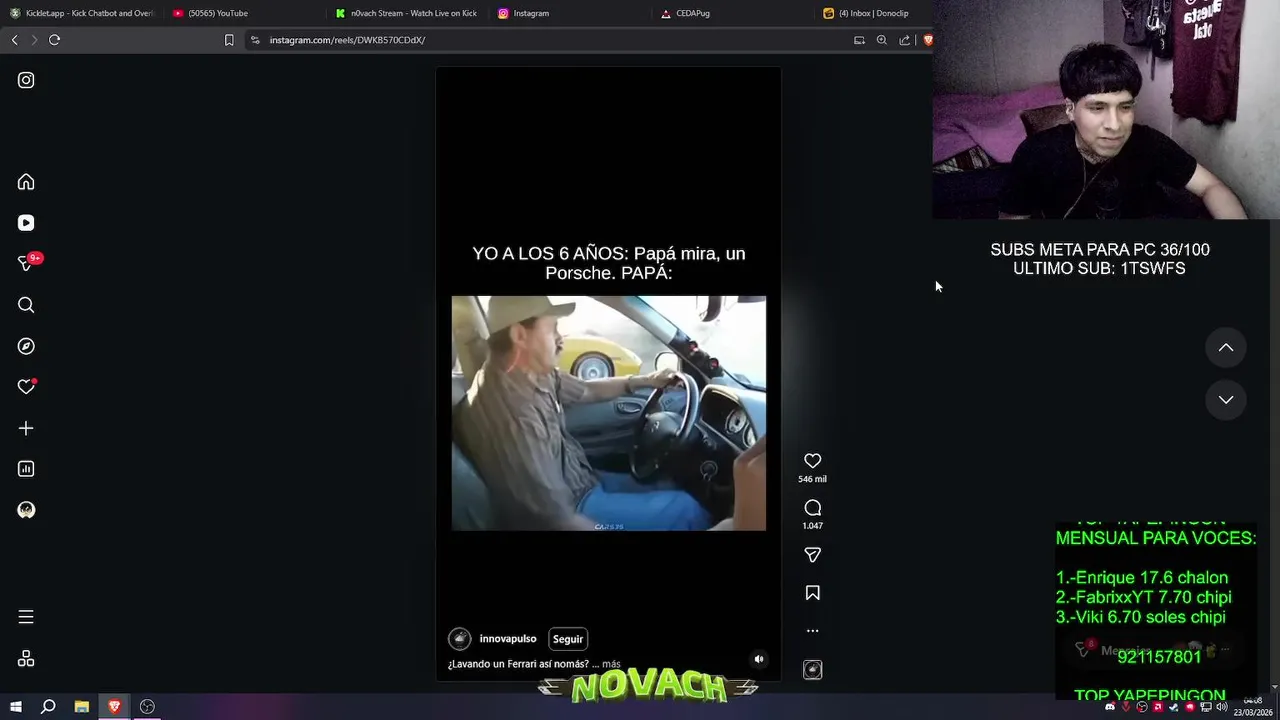Open Instagram logo home link
The height and width of the screenshot is (720, 1280).
pos(26,80)
